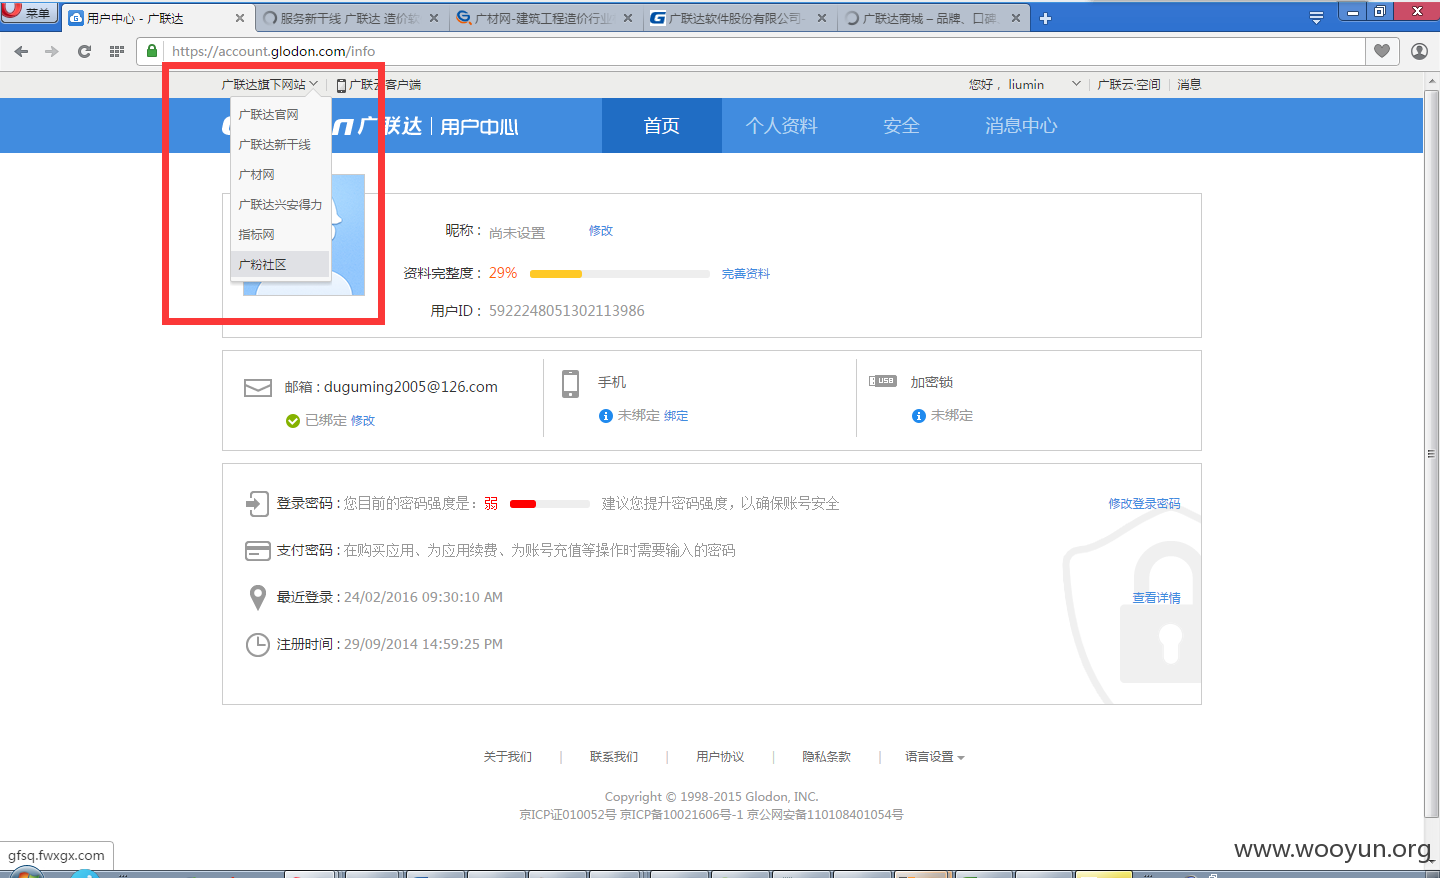1440x878 pixels.
Task: Expand the liumin user dropdown arrow
Action: pos(1076,84)
